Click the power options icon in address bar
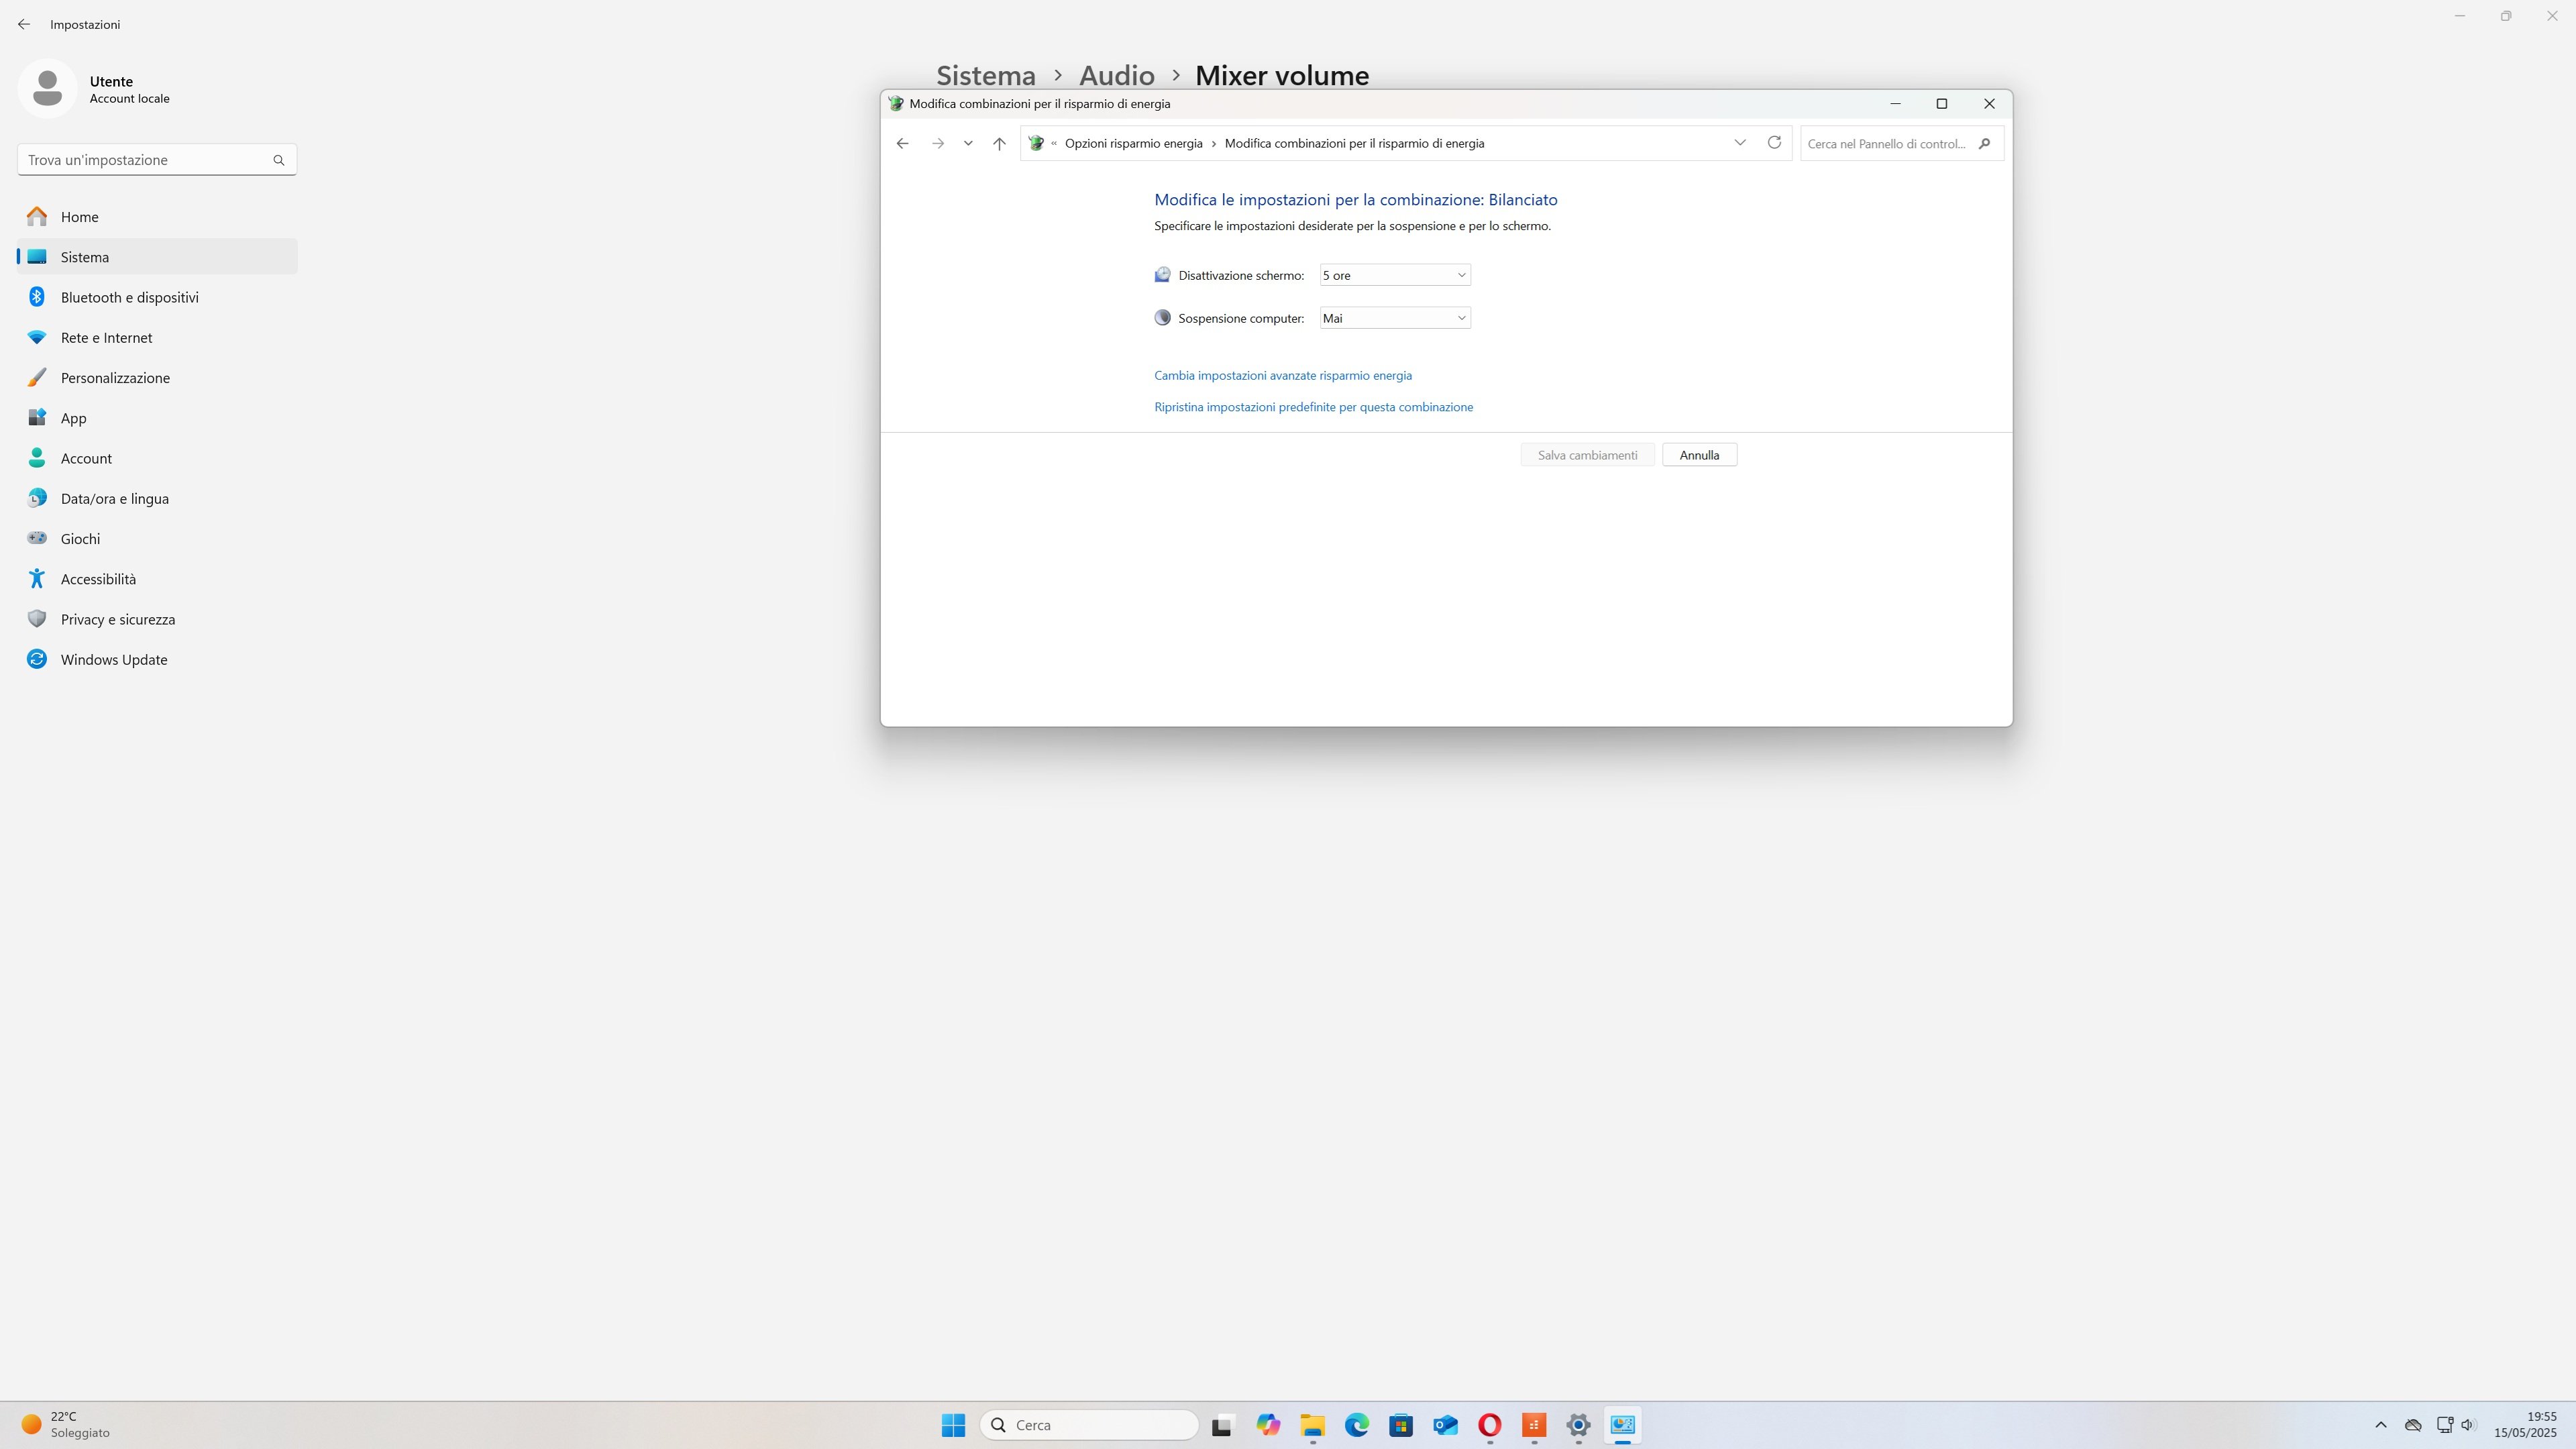Image resolution: width=2576 pixels, height=1449 pixels. (x=1036, y=143)
